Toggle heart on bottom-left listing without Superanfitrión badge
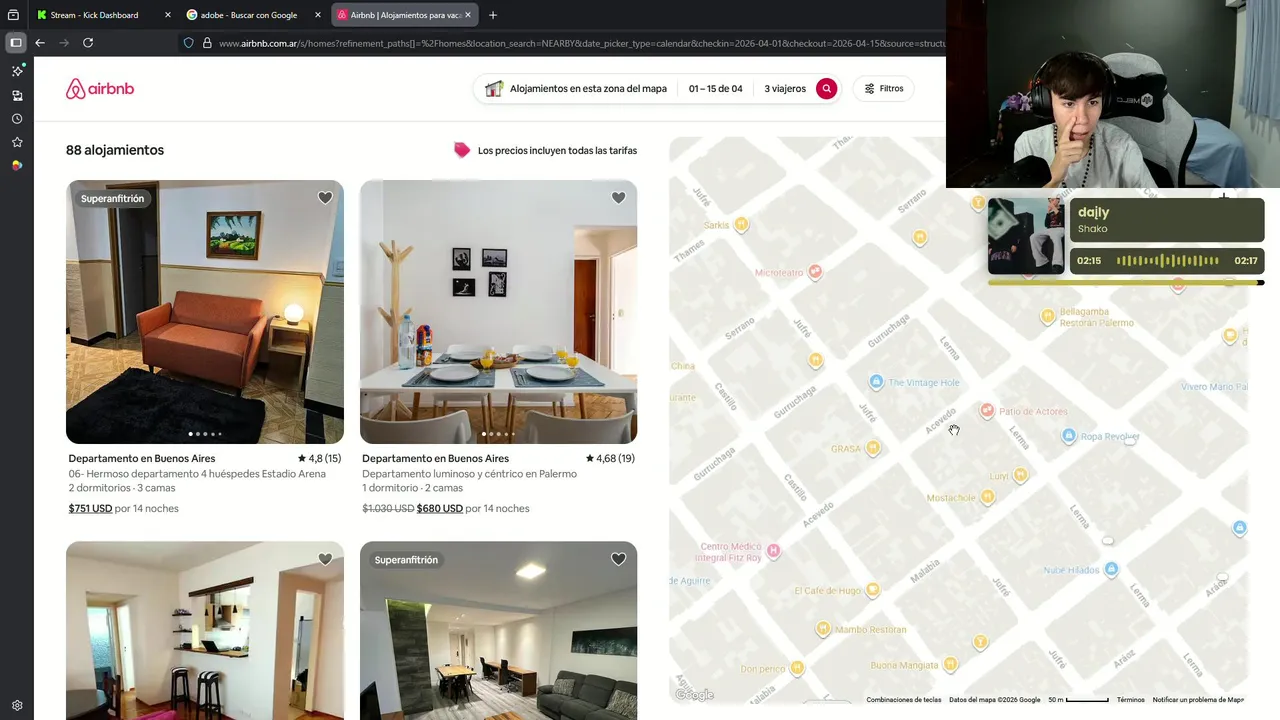Viewport: 1280px width, 720px height. click(325, 559)
